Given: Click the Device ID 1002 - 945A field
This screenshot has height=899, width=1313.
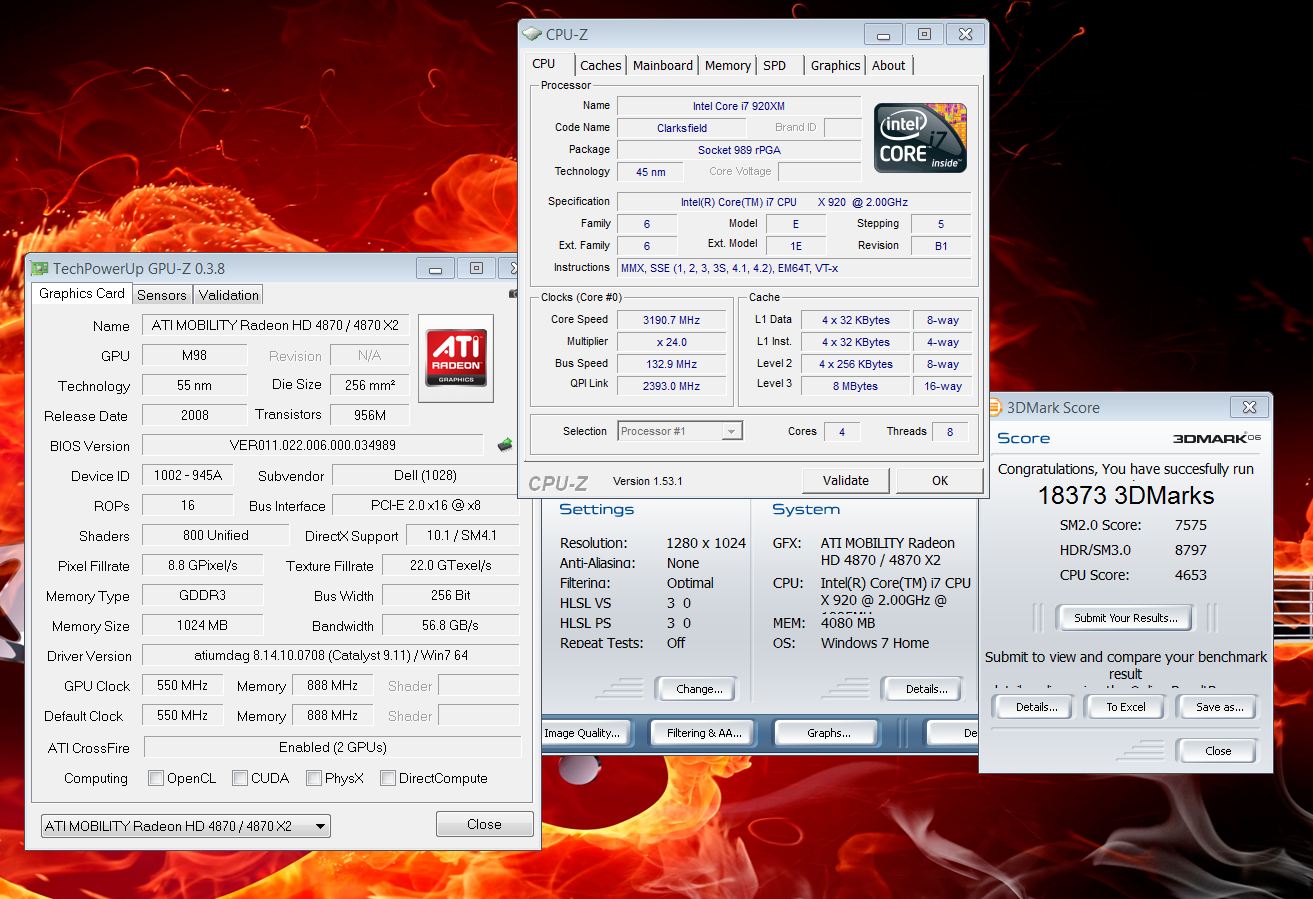Looking at the screenshot, I should tap(189, 476).
